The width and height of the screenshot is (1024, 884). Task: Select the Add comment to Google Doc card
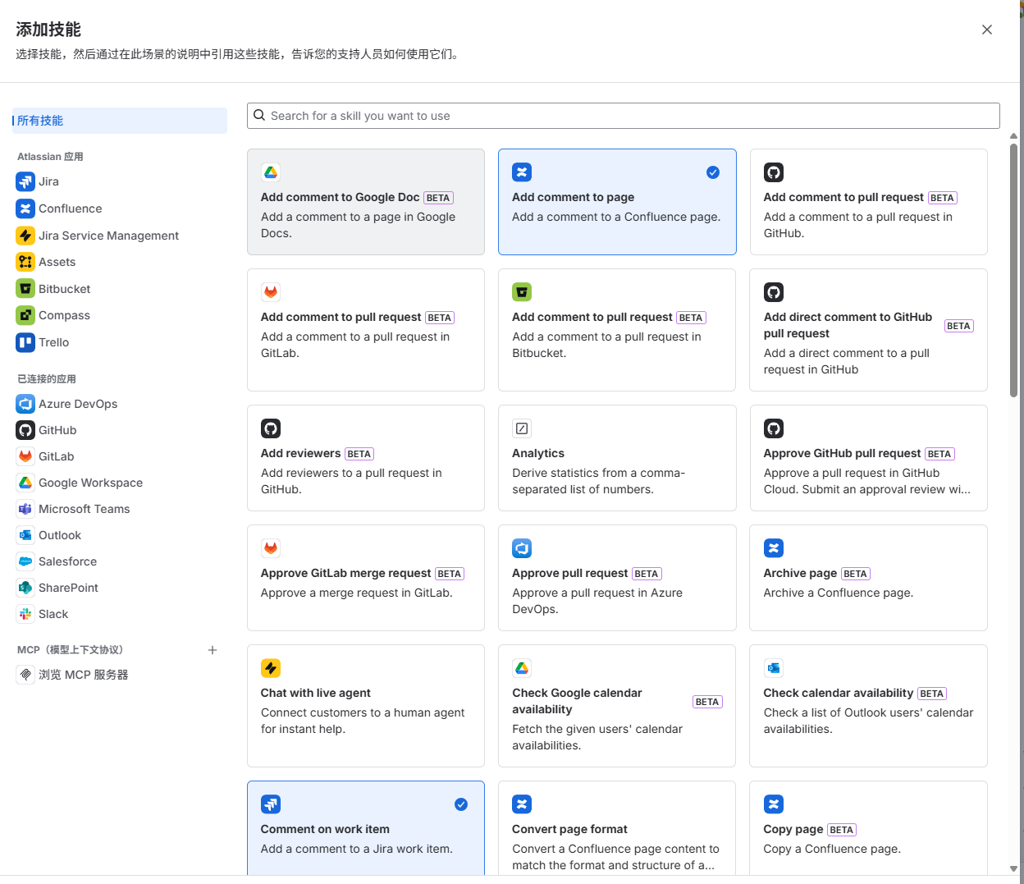[365, 202]
